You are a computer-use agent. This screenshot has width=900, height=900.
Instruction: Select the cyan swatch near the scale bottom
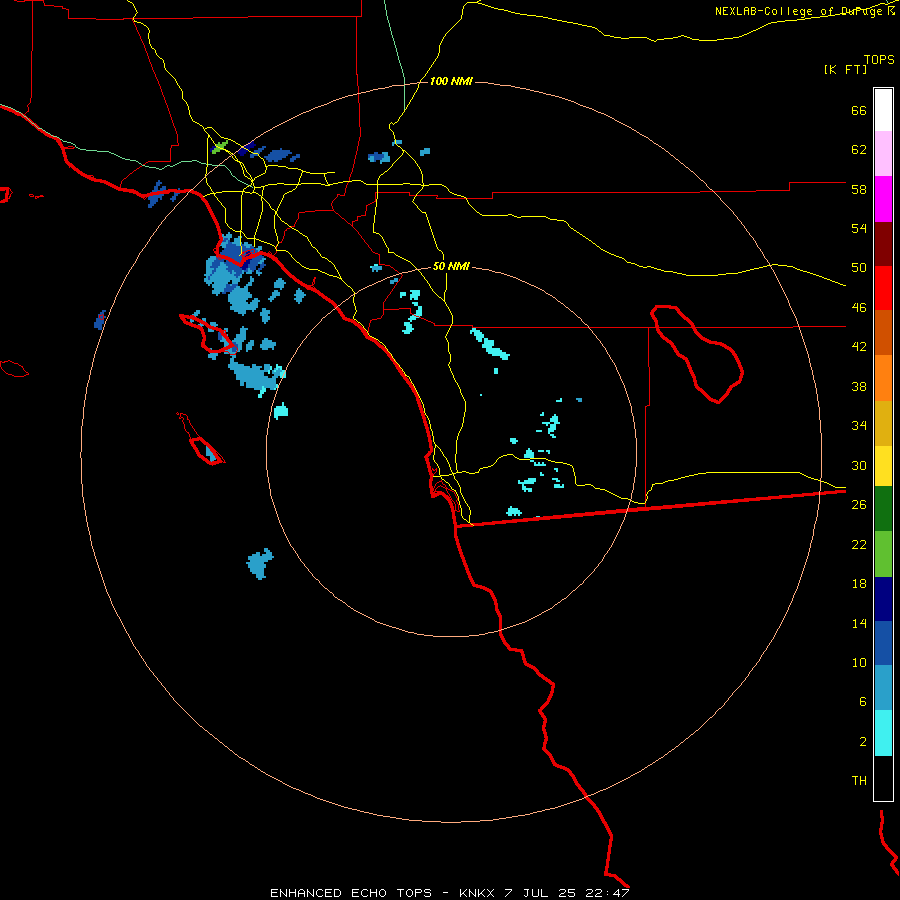883,733
